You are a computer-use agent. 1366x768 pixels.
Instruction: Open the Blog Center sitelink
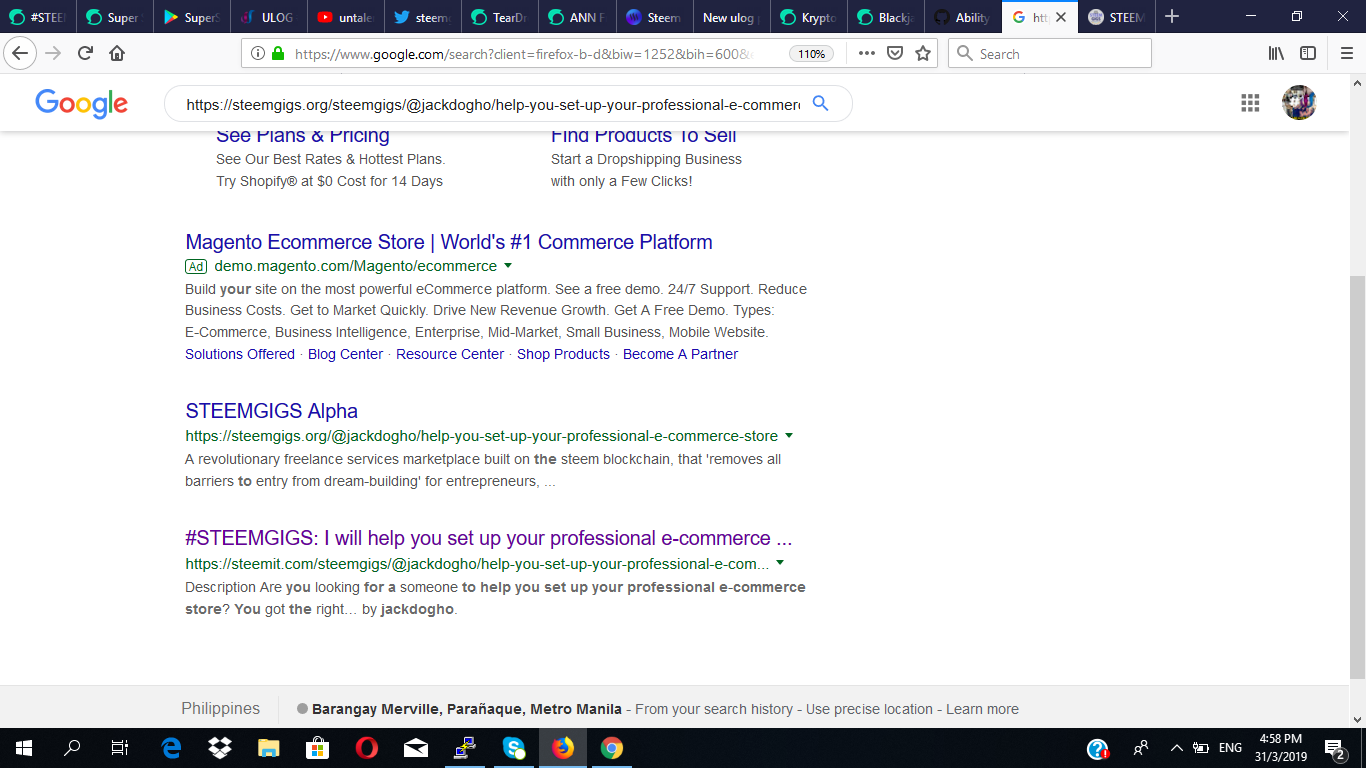point(345,354)
